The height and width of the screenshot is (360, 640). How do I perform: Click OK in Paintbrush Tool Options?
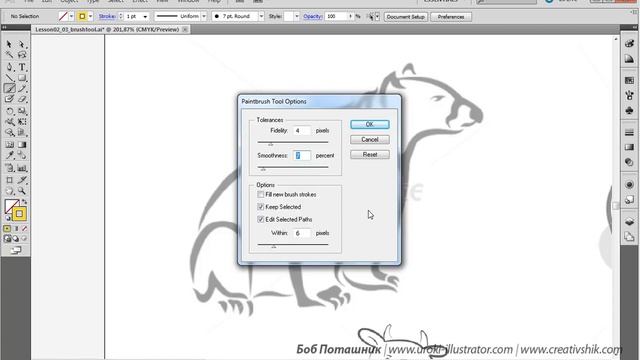pos(369,124)
